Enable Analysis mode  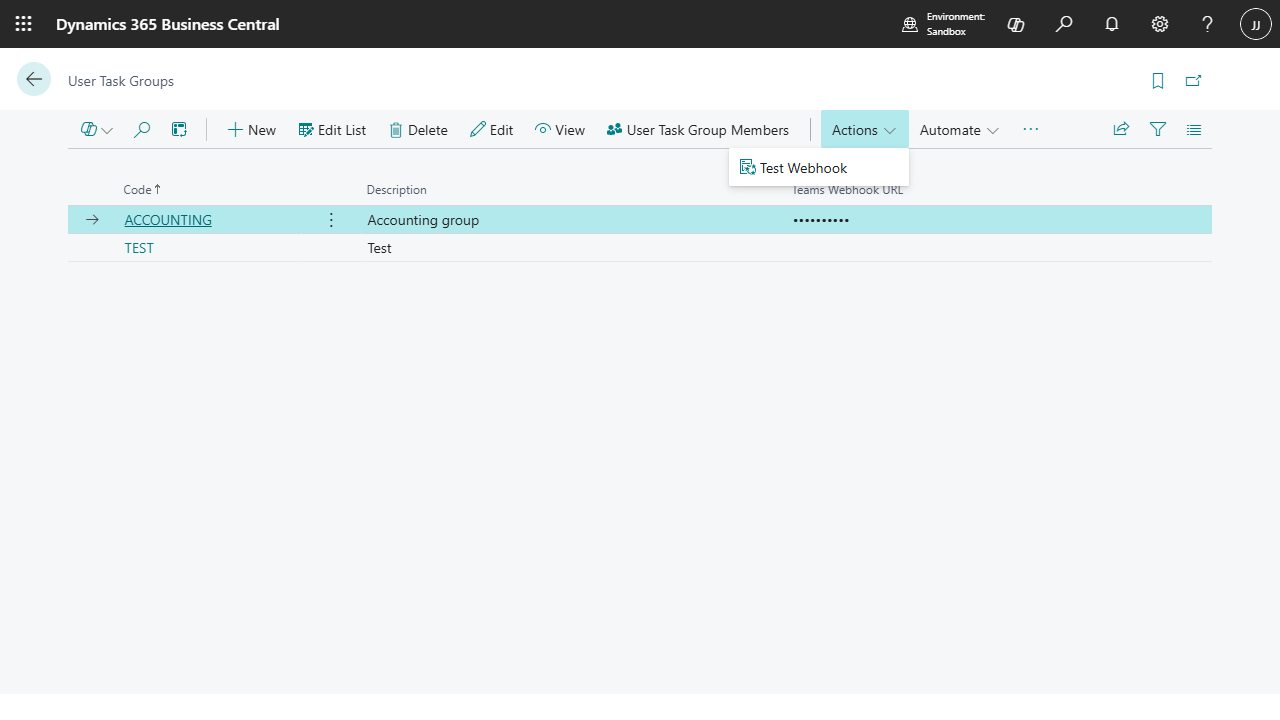pyautogui.click(x=179, y=129)
